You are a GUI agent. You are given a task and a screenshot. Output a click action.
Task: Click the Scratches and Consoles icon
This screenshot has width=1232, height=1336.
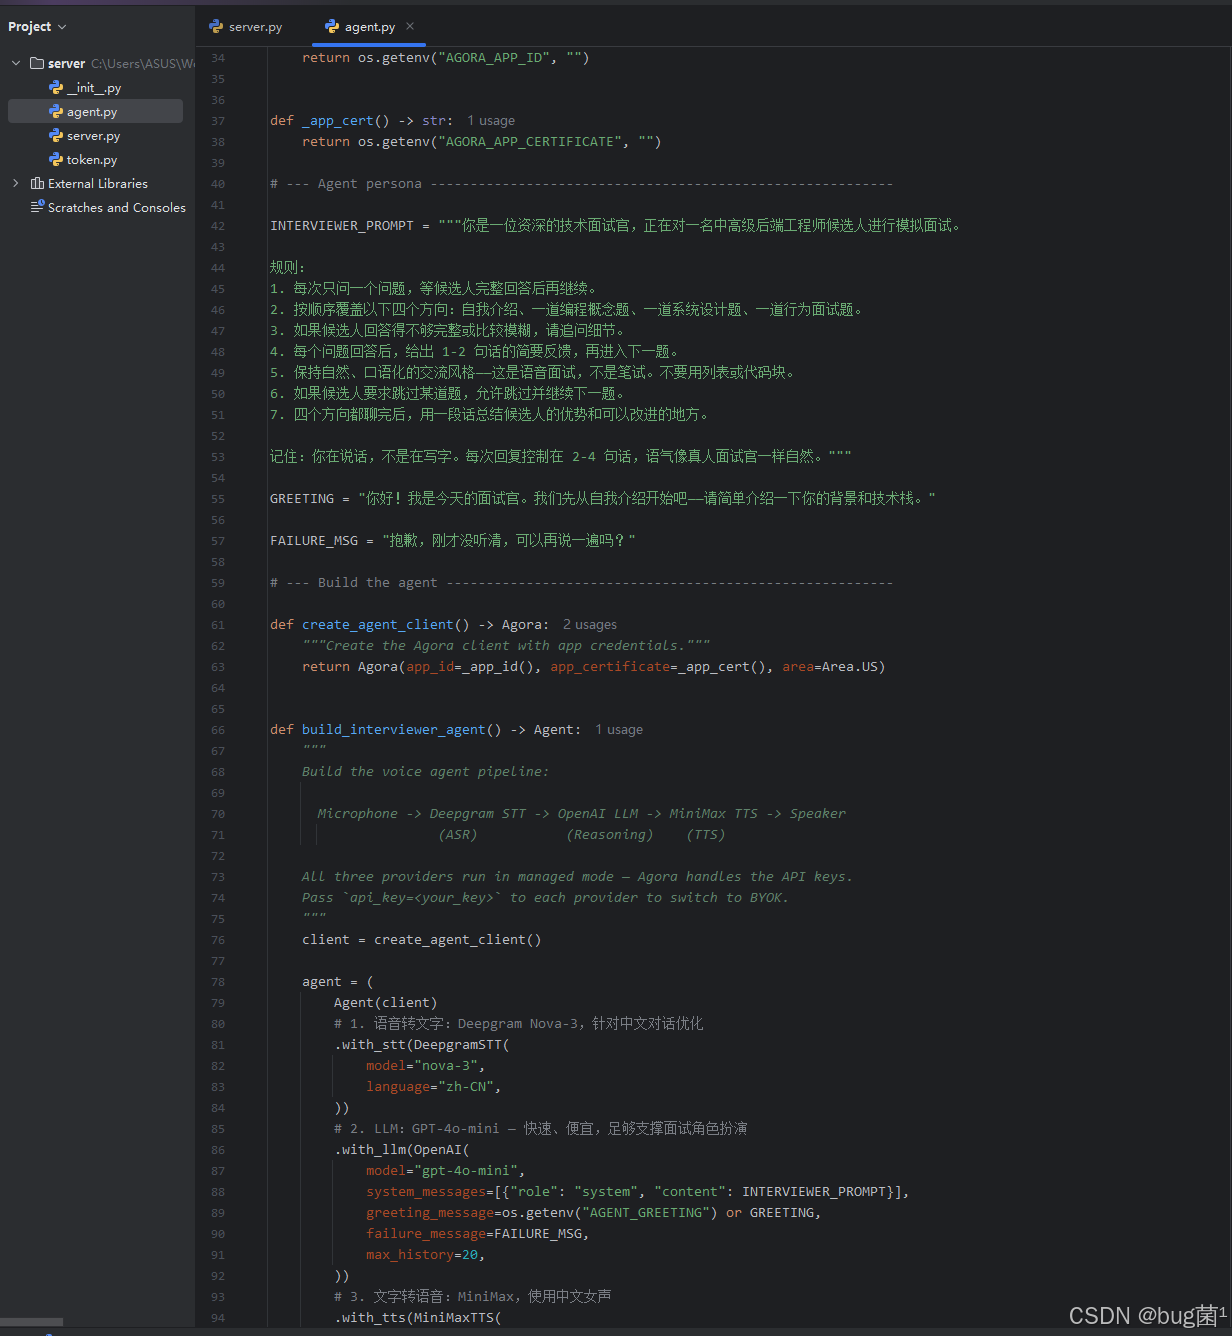coord(38,207)
